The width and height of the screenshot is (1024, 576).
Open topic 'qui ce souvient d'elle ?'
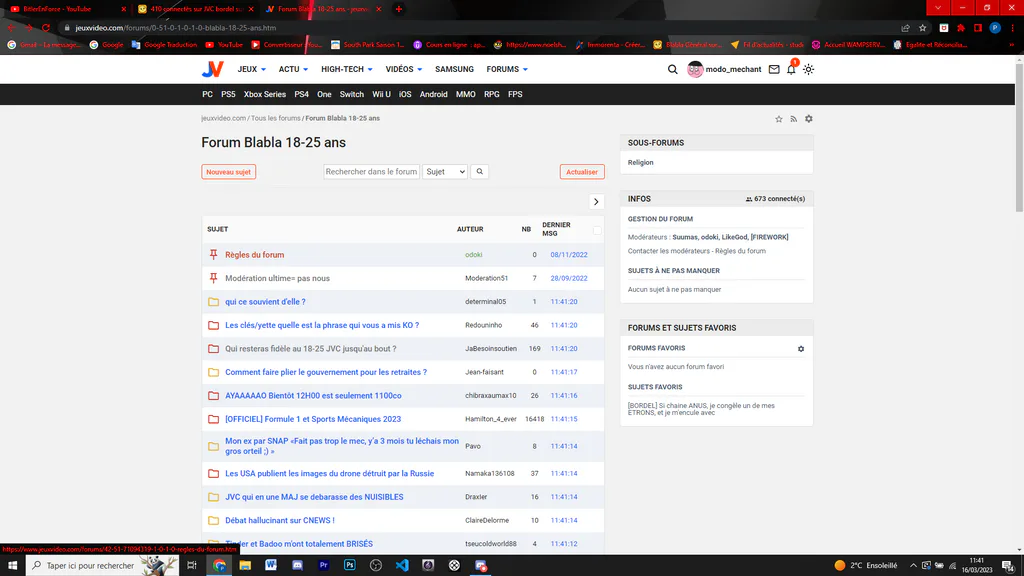[x=265, y=302]
